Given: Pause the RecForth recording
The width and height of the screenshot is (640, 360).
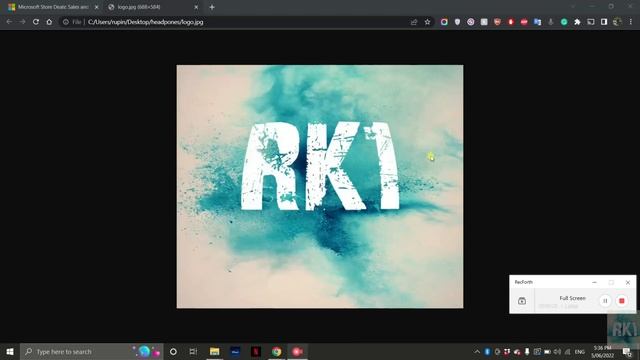Looking at the screenshot, I should [605, 301].
